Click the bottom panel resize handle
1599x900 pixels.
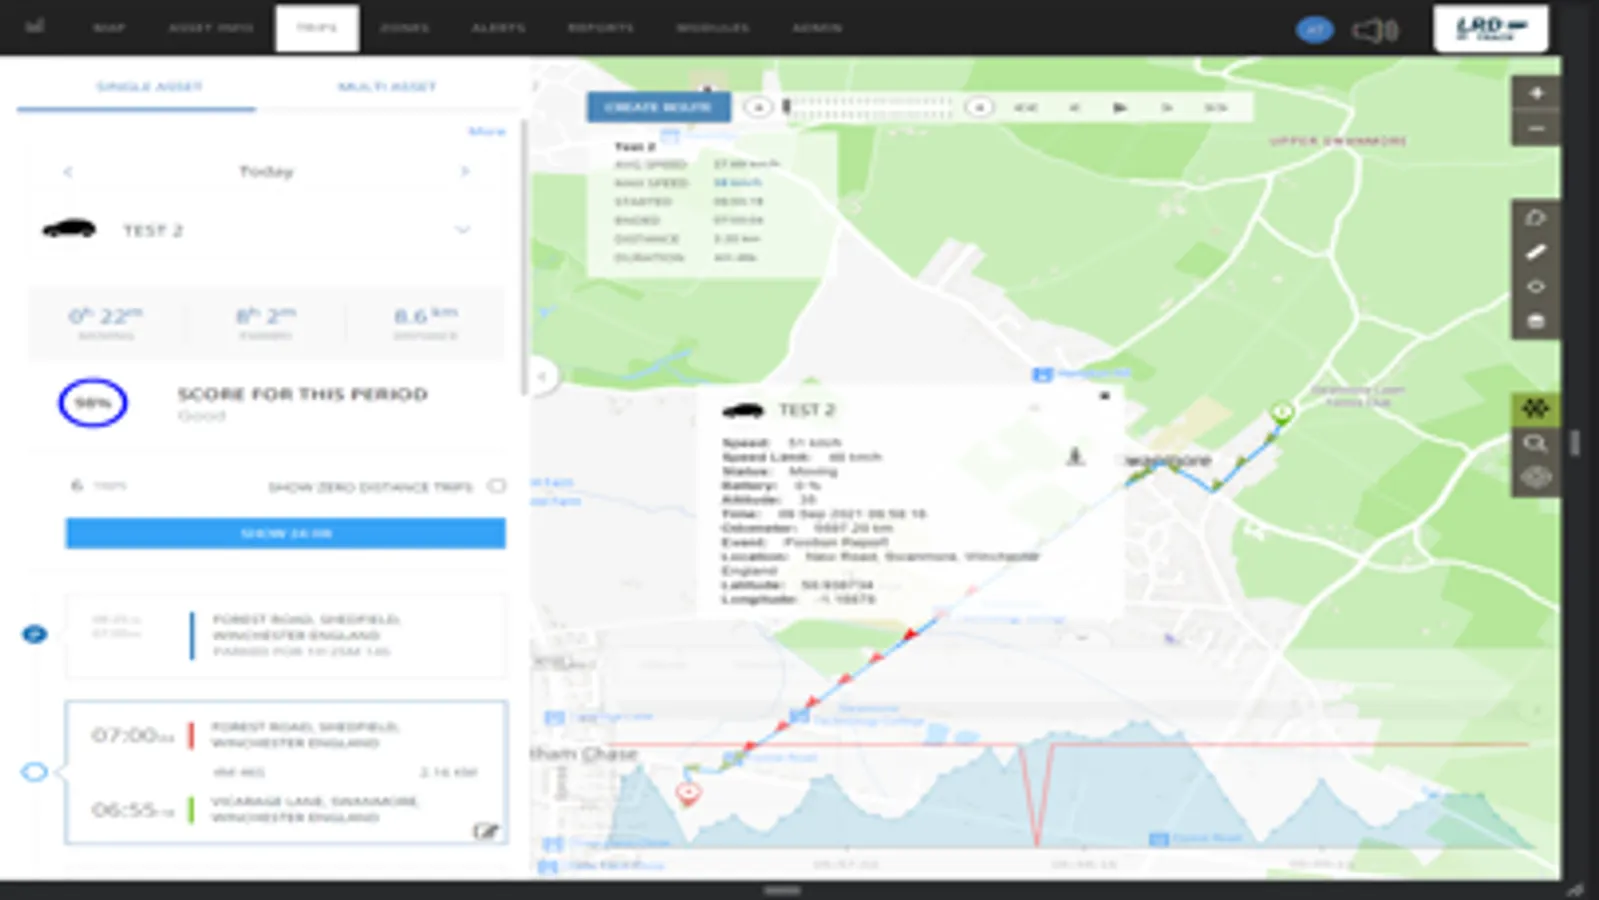(x=782, y=890)
